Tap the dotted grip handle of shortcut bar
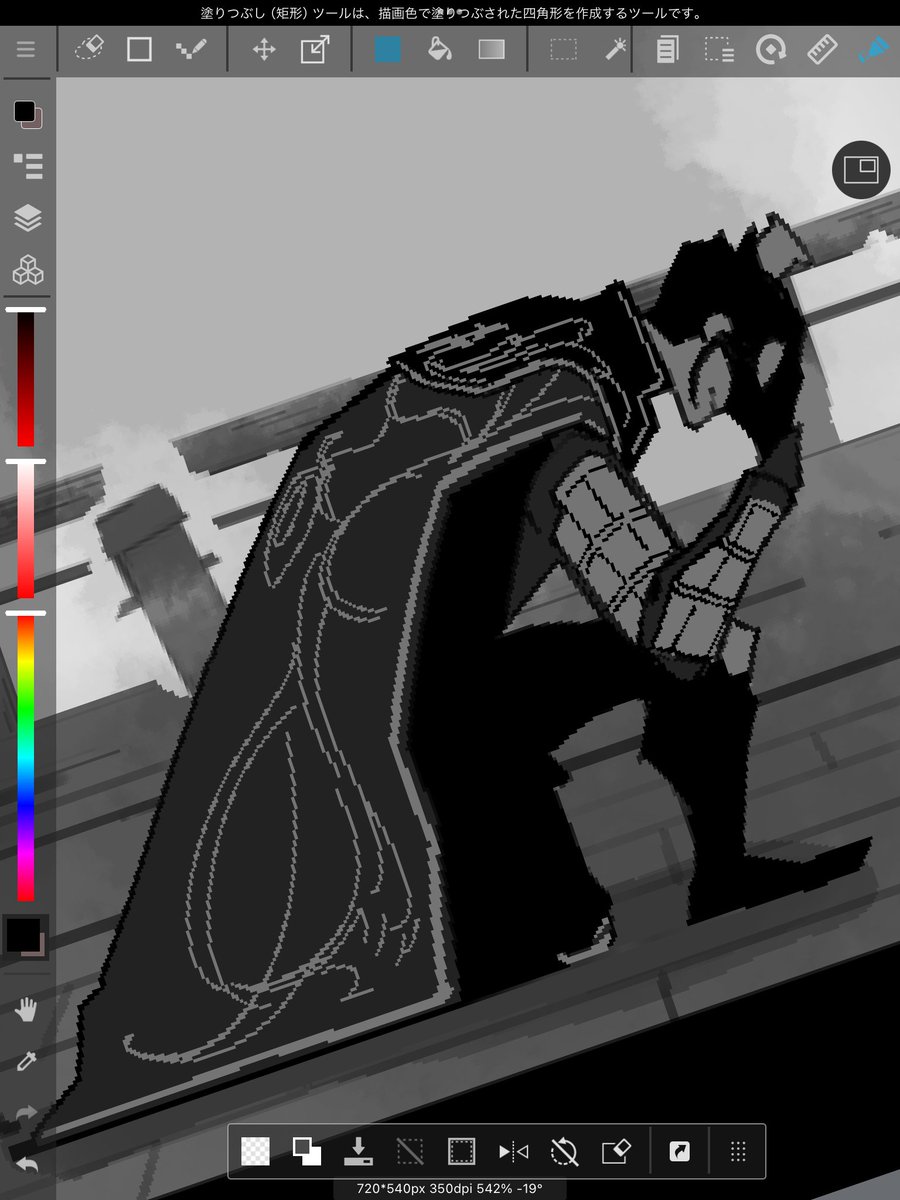 pos(738,1152)
